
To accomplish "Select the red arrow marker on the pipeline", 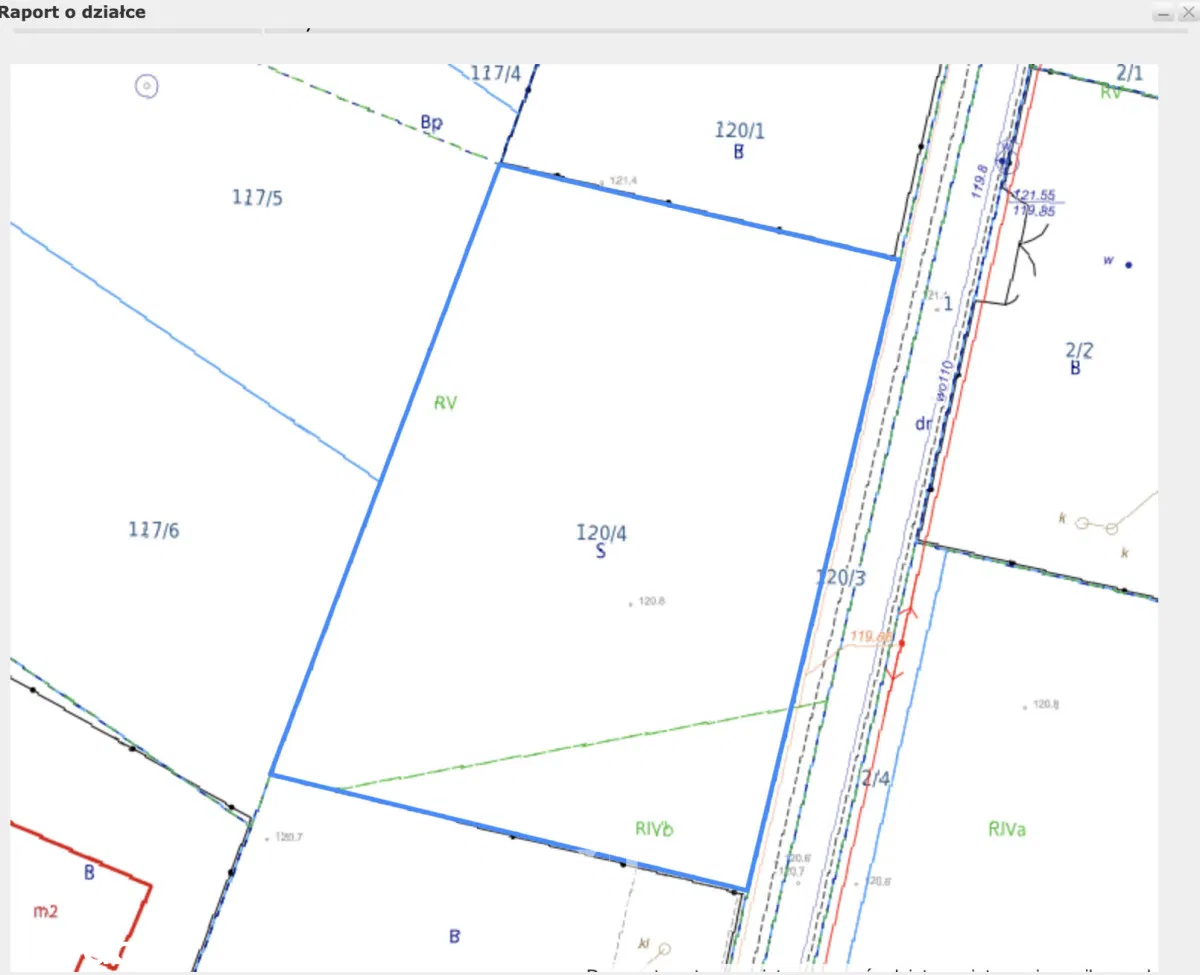I will [901, 645].
